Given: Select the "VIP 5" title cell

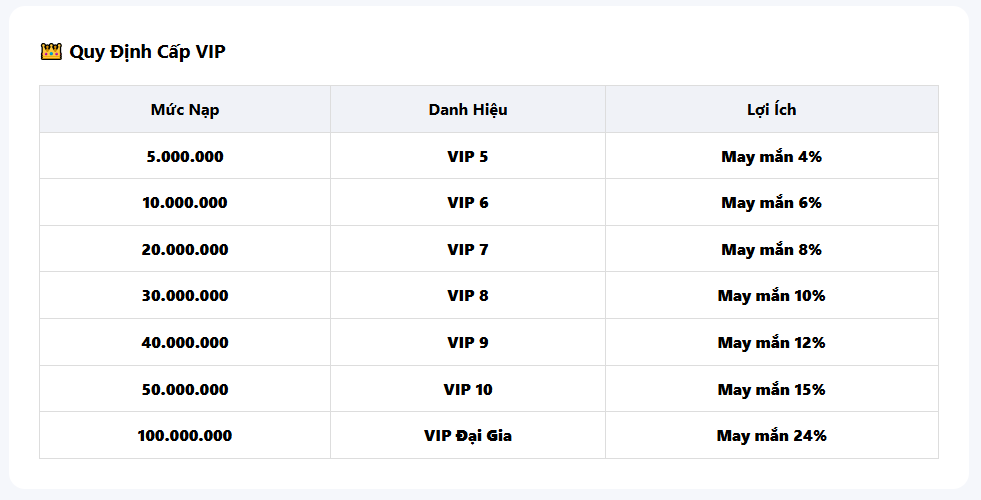Looking at the screenshot, I should click(468, 157).
